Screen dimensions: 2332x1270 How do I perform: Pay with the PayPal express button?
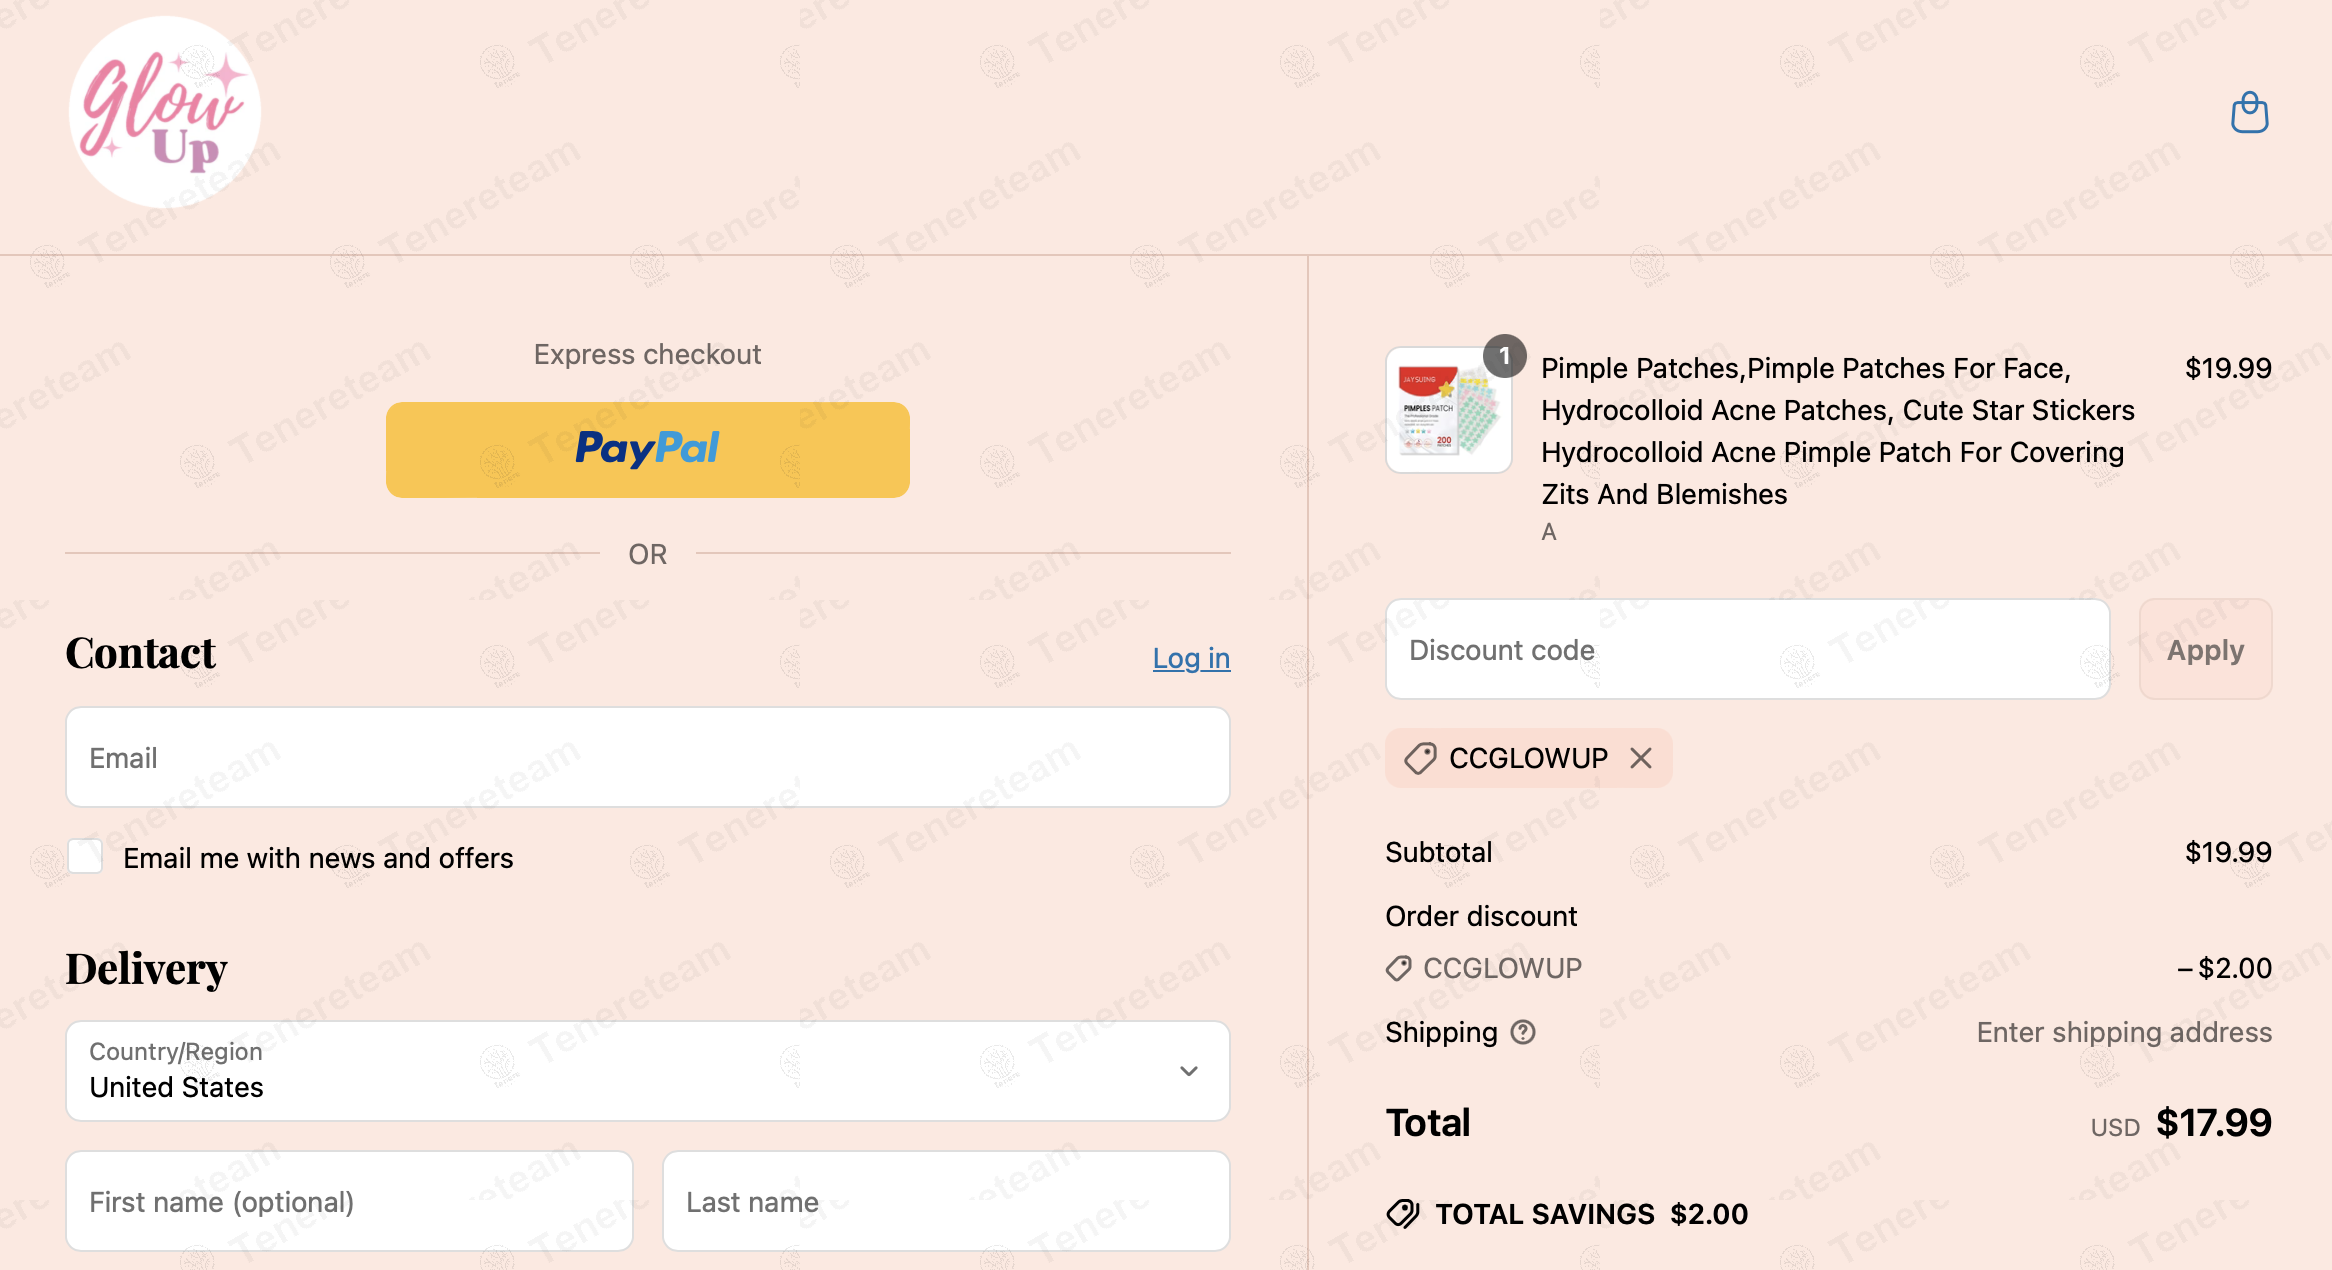[648, 450]
